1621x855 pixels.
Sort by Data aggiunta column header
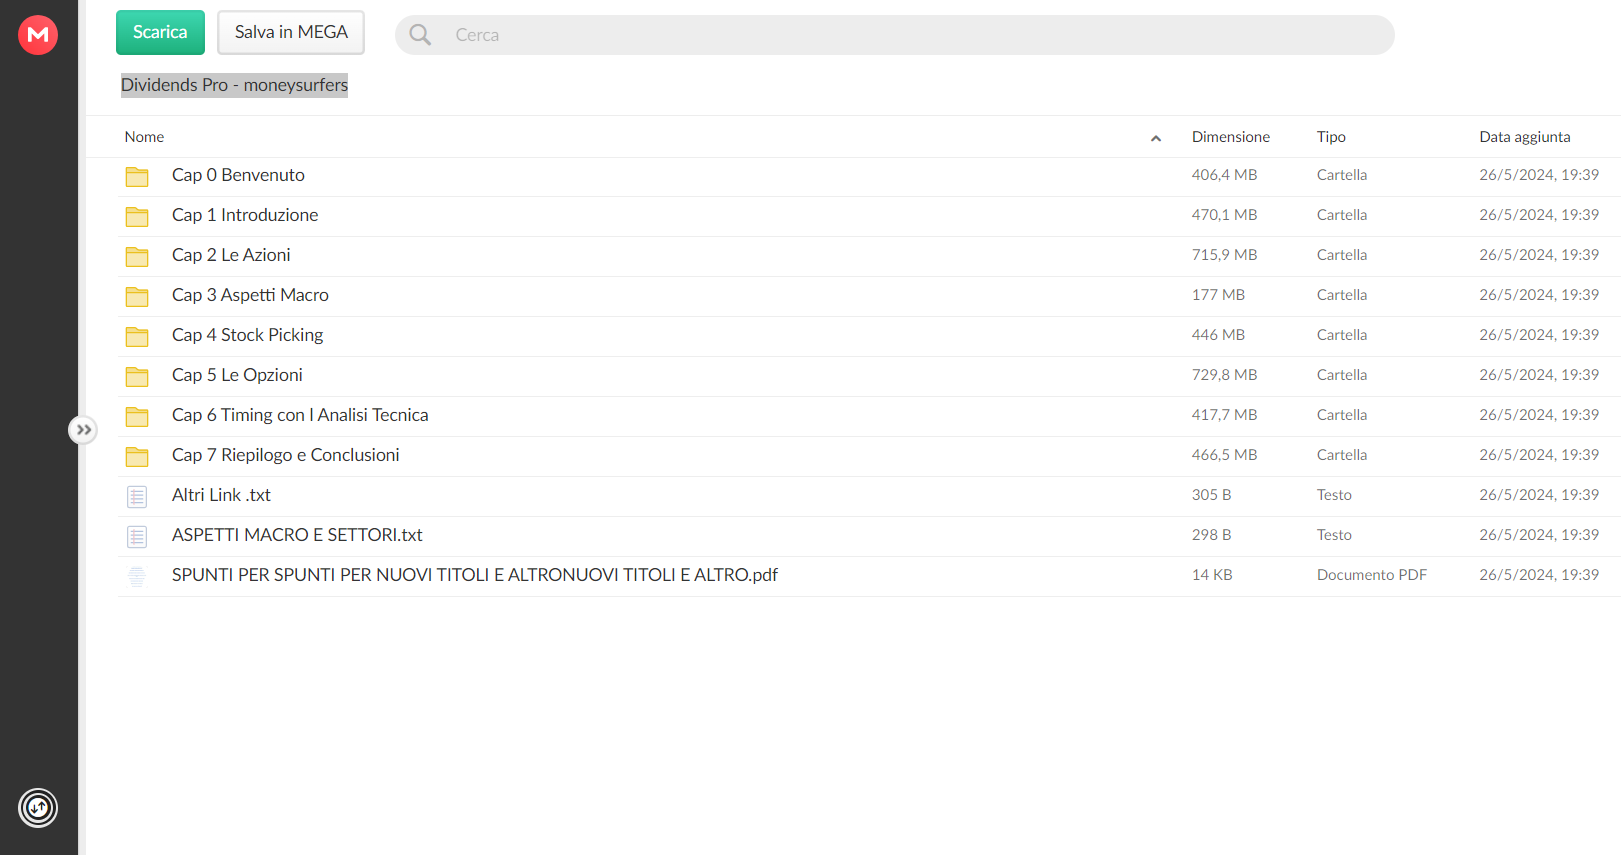tap(1524, 137)
